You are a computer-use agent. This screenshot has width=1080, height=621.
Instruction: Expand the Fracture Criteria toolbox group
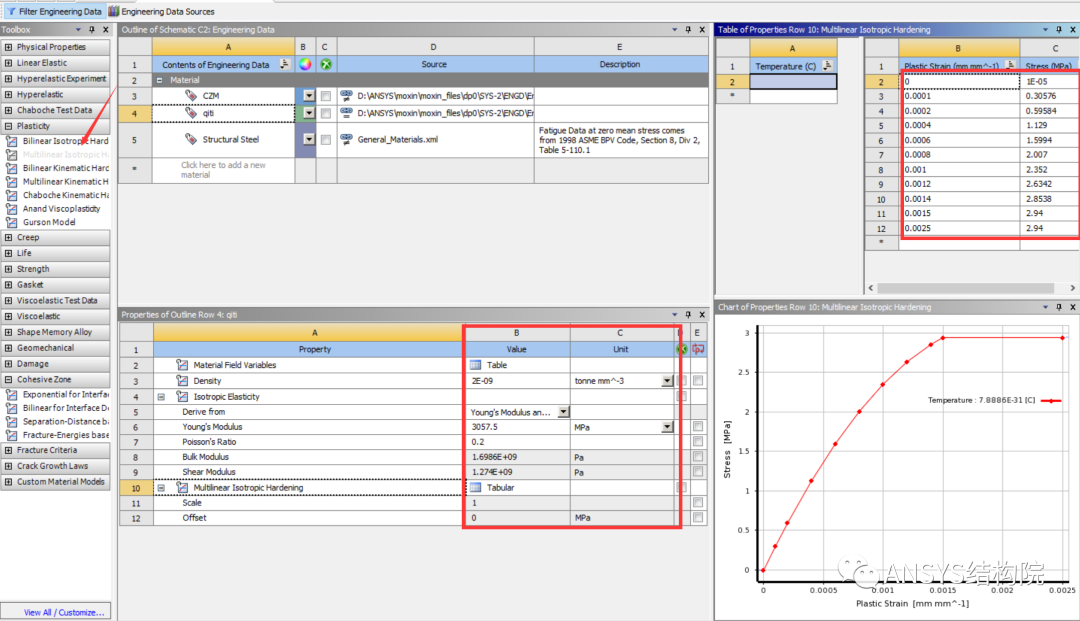8,450
